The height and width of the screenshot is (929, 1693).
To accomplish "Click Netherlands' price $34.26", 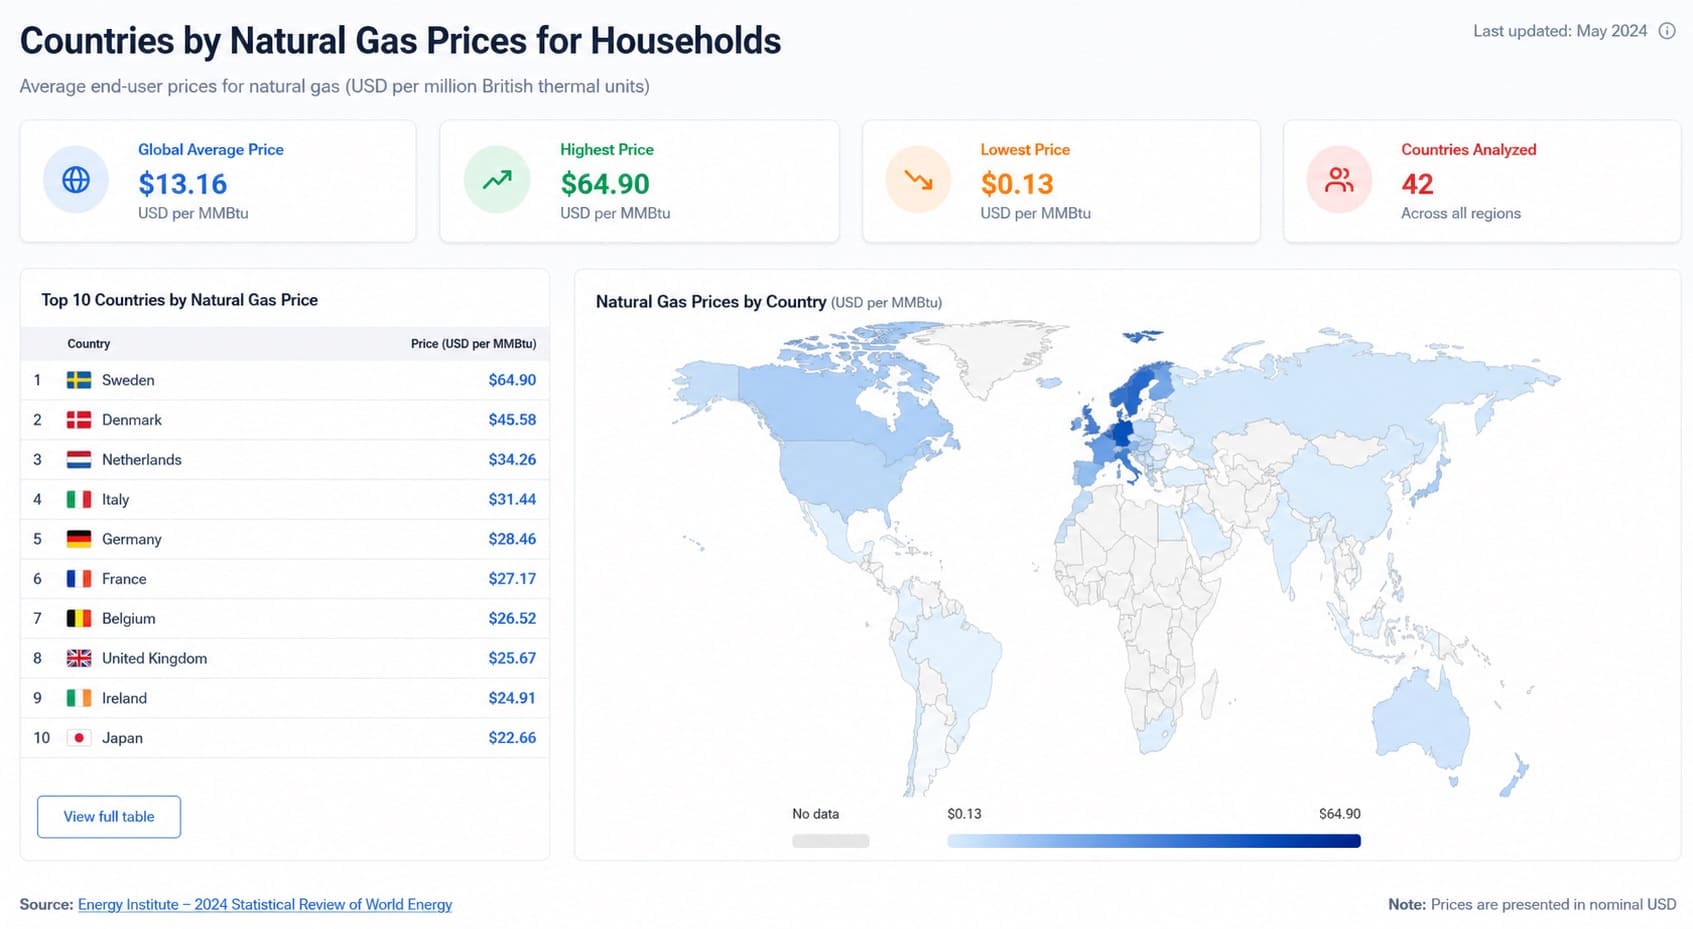I will point(512,460).
